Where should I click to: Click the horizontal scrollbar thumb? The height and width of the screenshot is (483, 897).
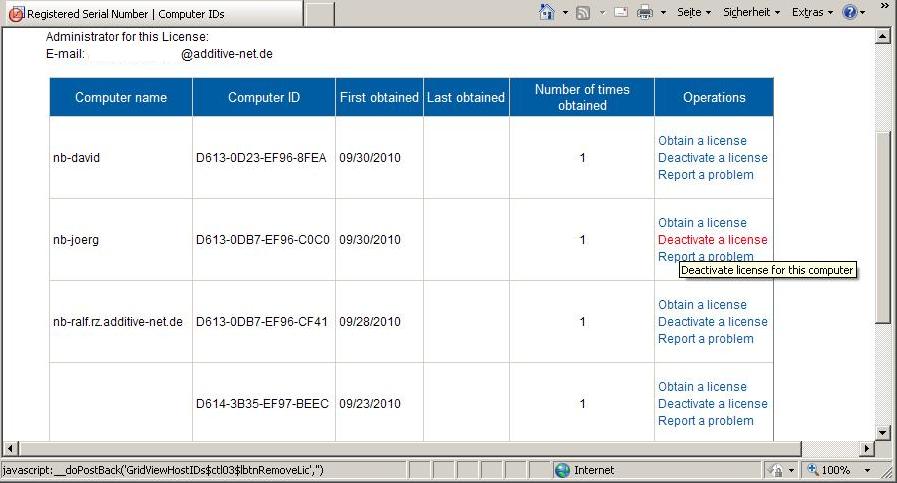pos(410,448)
